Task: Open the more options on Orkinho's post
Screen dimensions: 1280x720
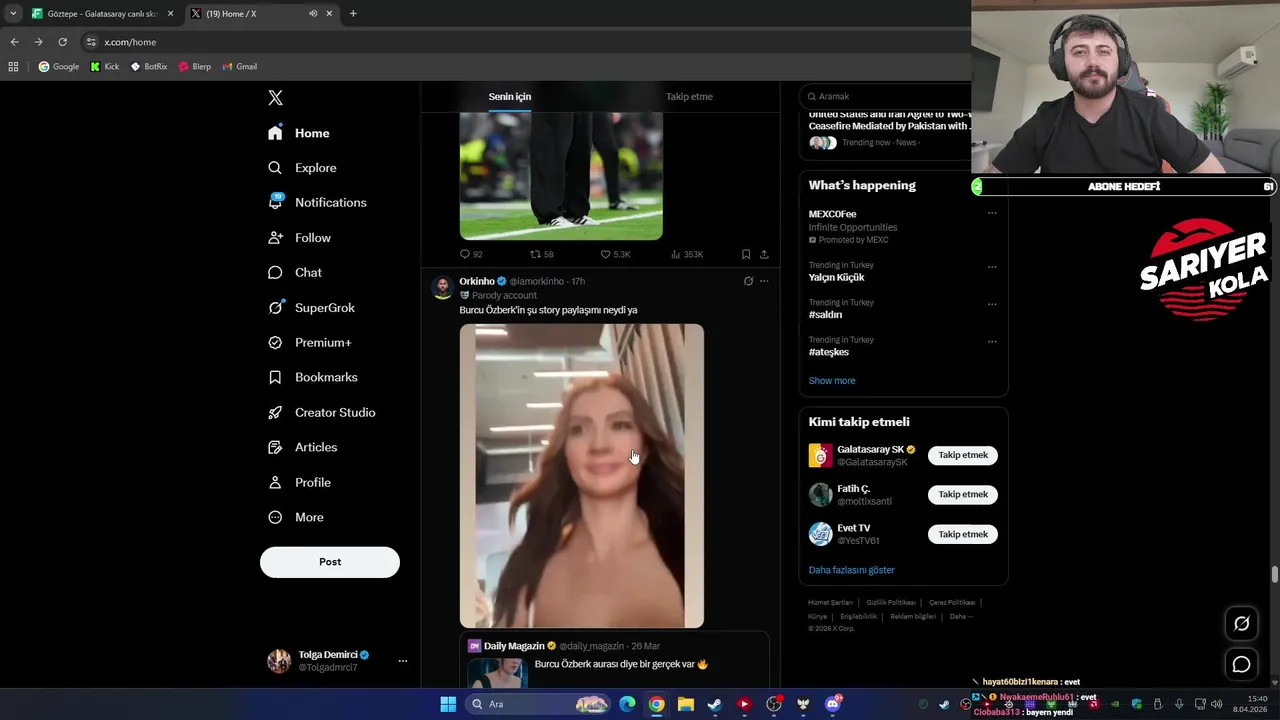Action: click(764, 281)
